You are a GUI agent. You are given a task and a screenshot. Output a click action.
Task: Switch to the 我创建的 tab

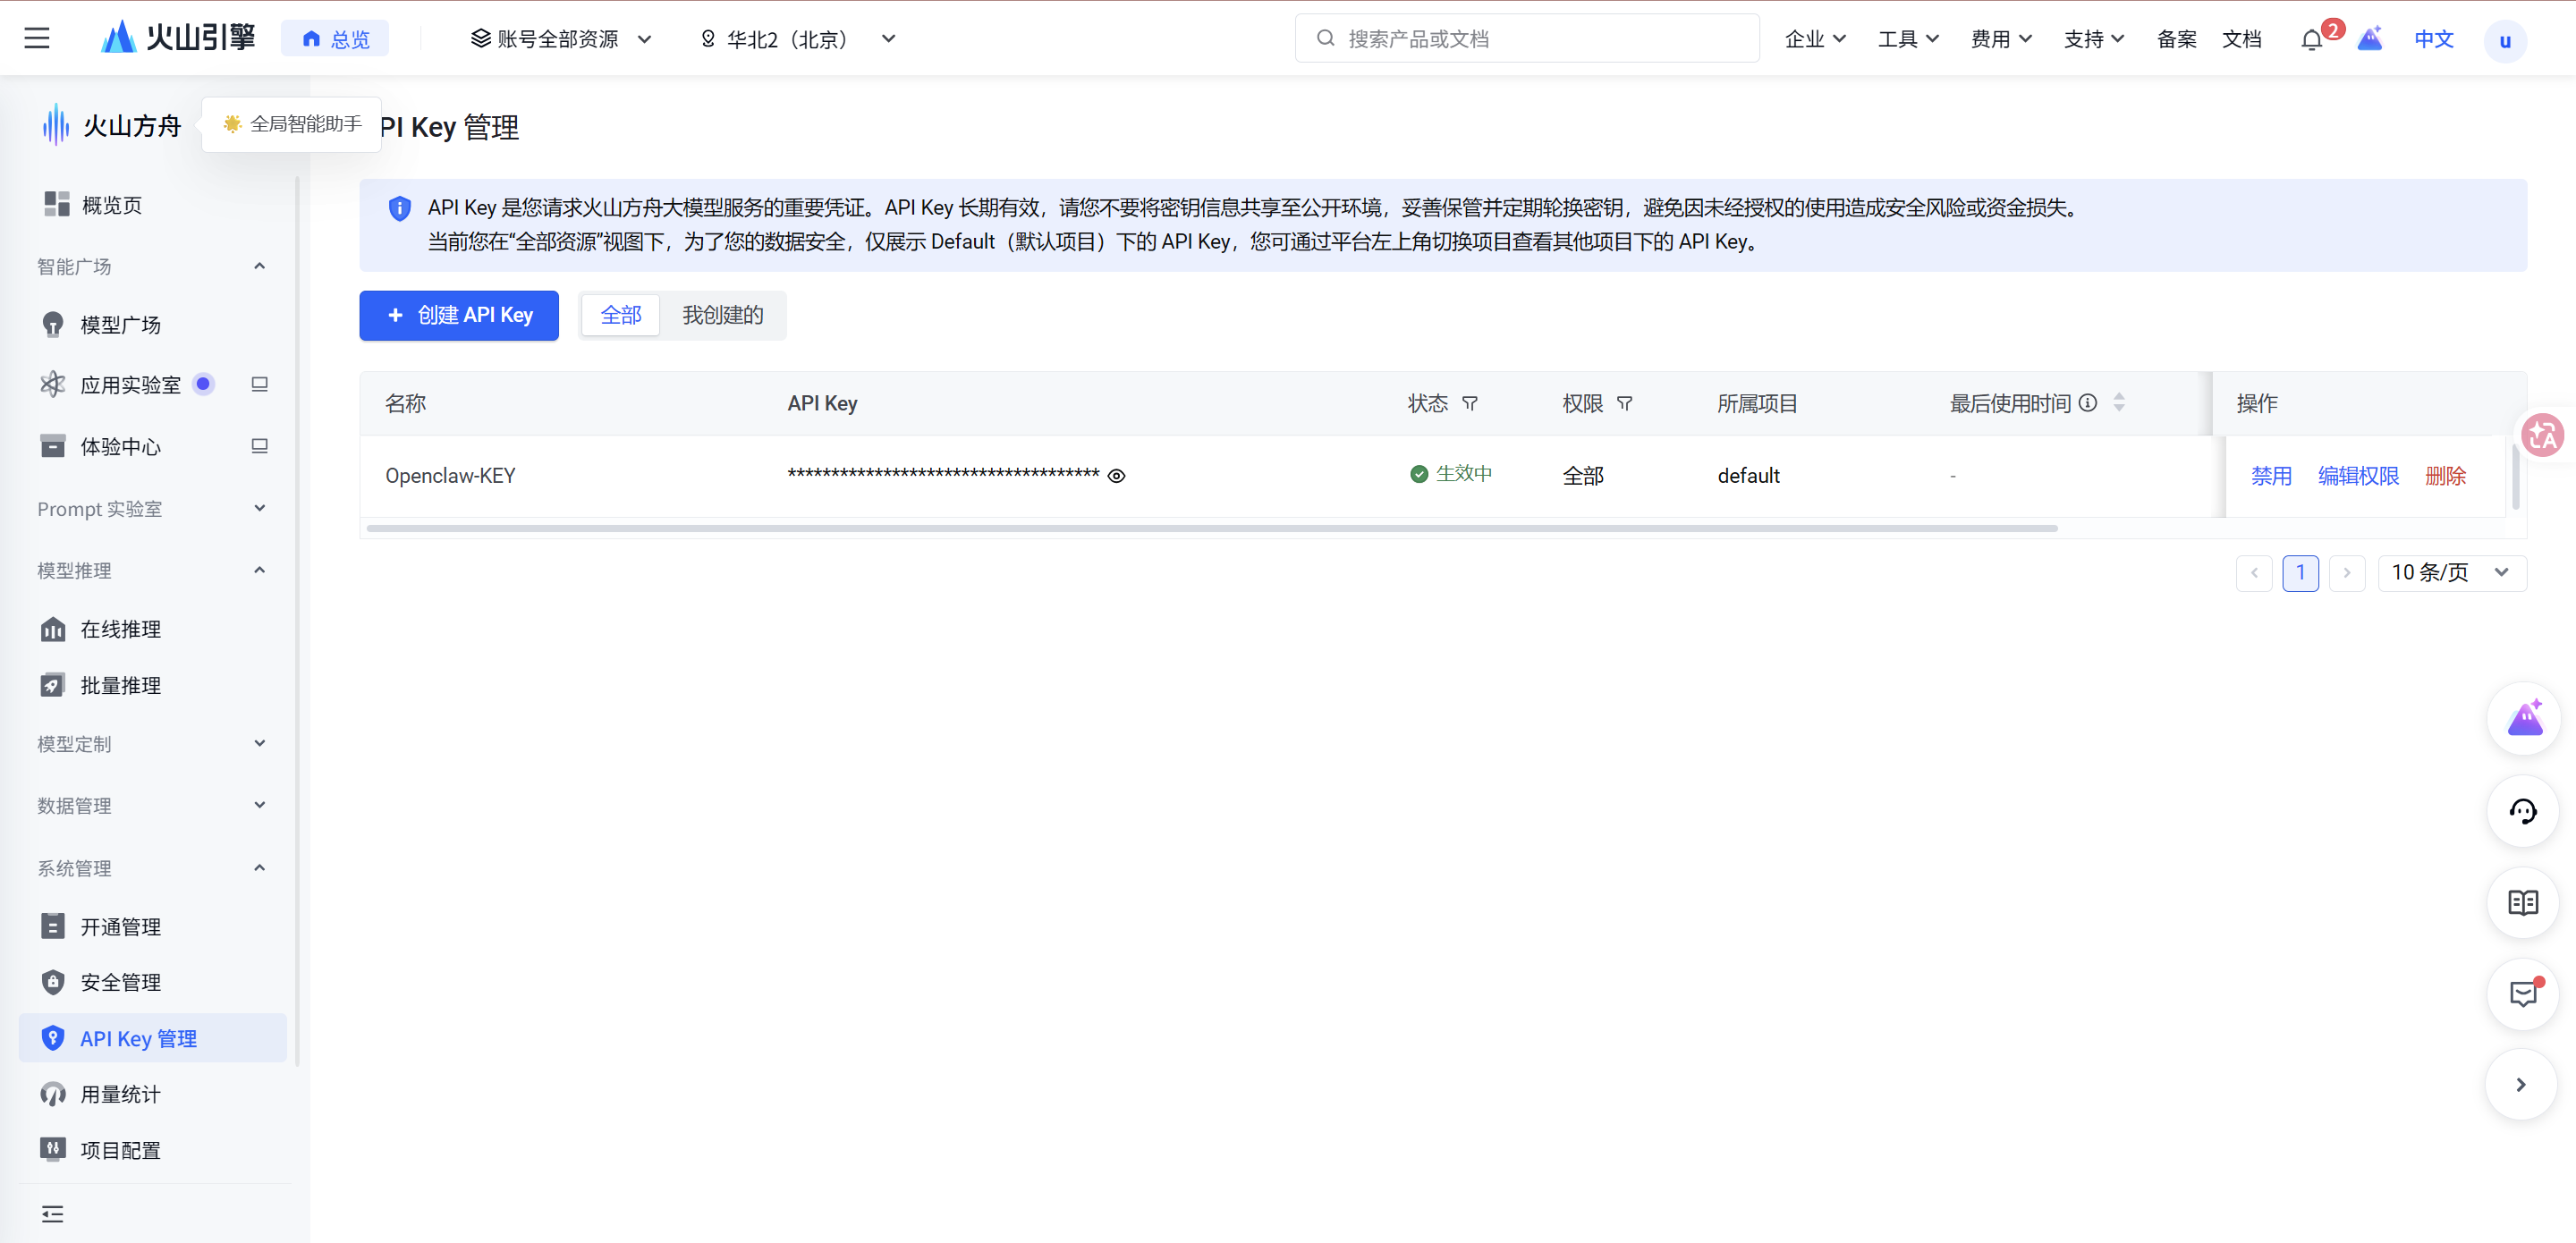coord(722,316)
